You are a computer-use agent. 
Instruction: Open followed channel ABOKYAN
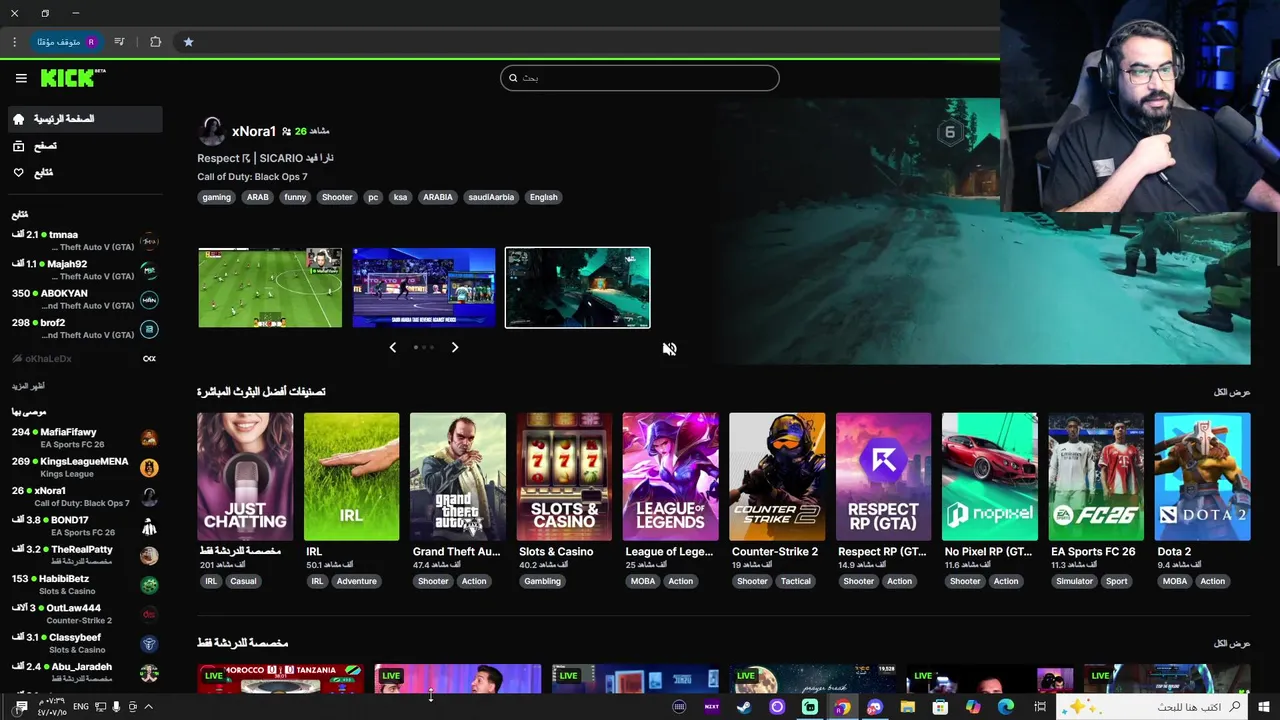tap(84, 299)
